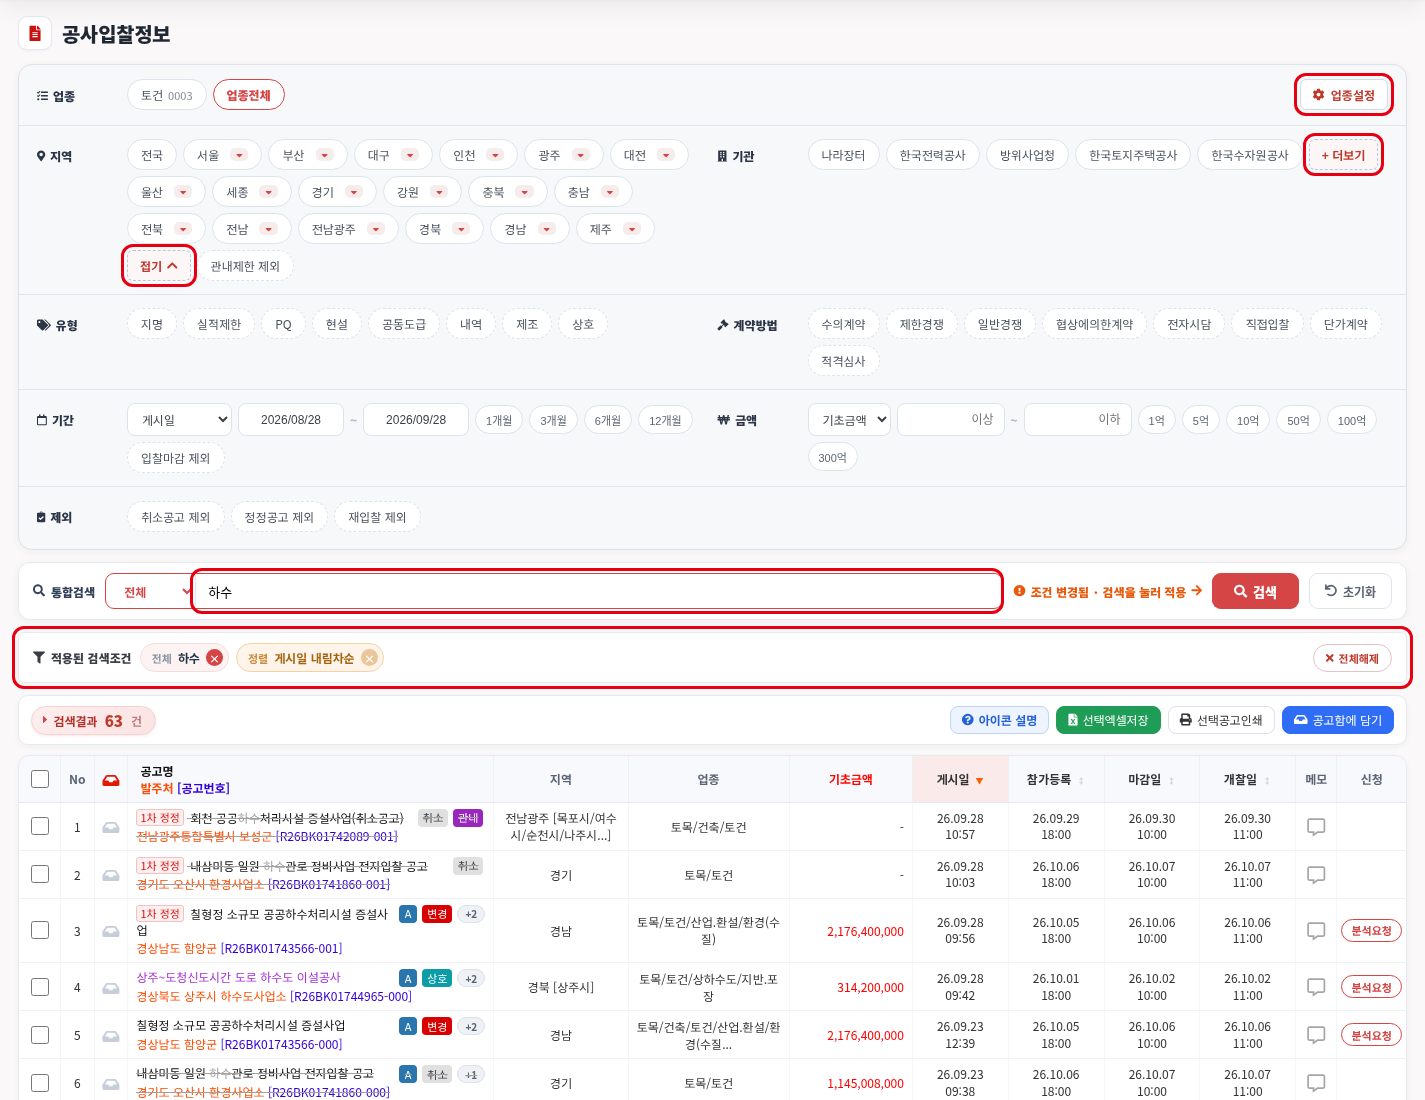Open memo icon for row 4

pyautogui.click(x=1316, y=987)
